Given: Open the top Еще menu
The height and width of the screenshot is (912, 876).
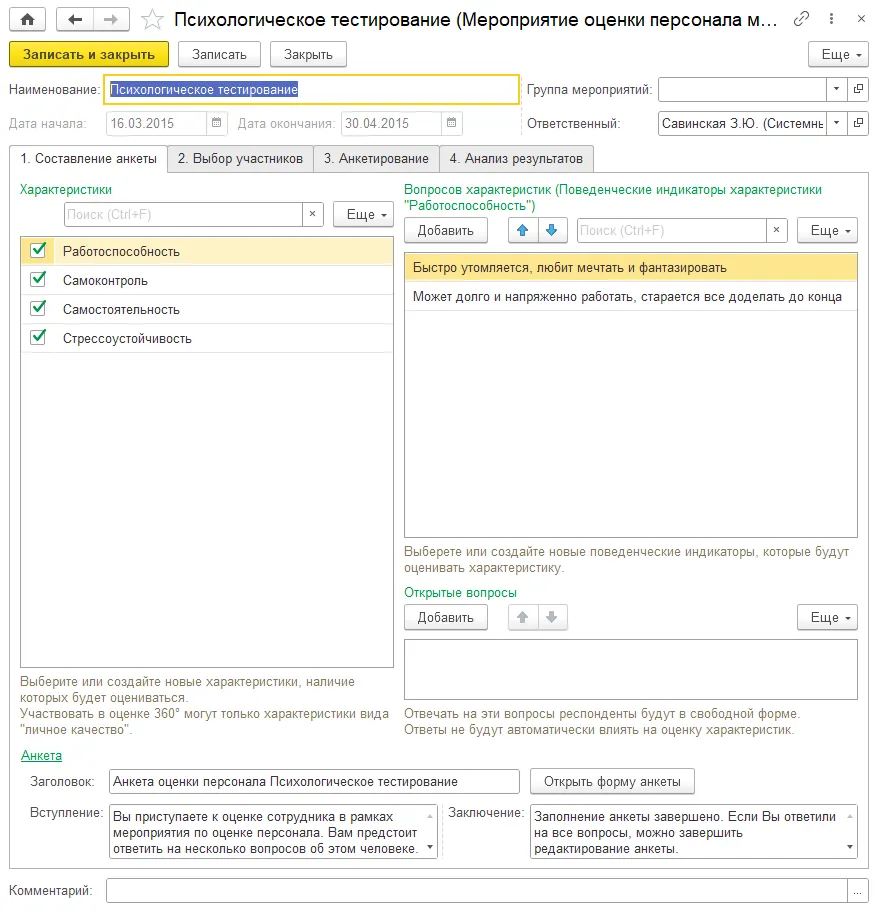Looking at the screenshot, I should [x=838, y=55].
